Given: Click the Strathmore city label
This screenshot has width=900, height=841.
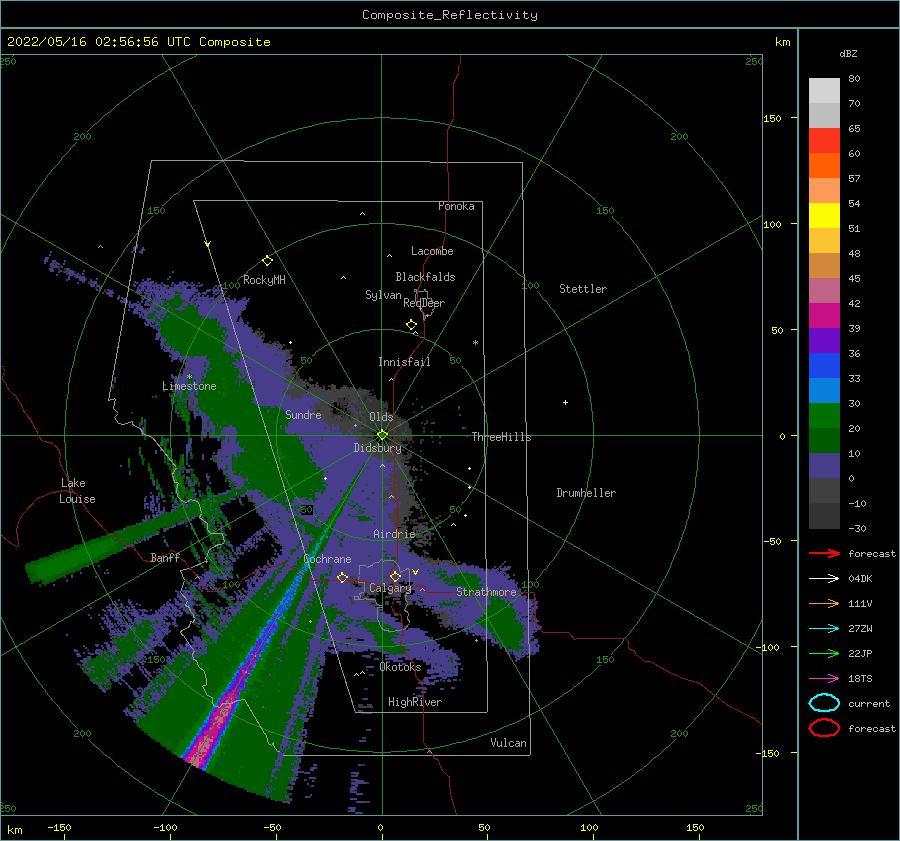Looking at the screenshot, I should coord(486,592).
